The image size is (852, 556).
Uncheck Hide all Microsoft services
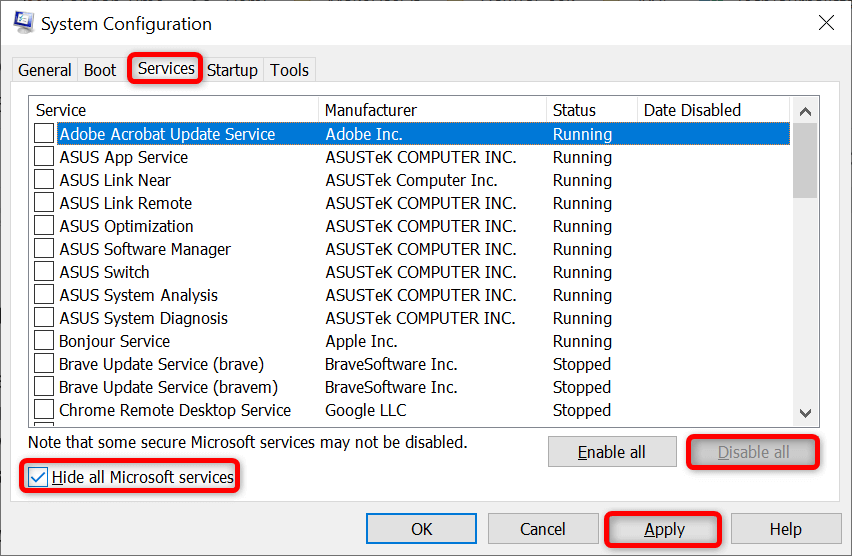click(x=38, y=477)
